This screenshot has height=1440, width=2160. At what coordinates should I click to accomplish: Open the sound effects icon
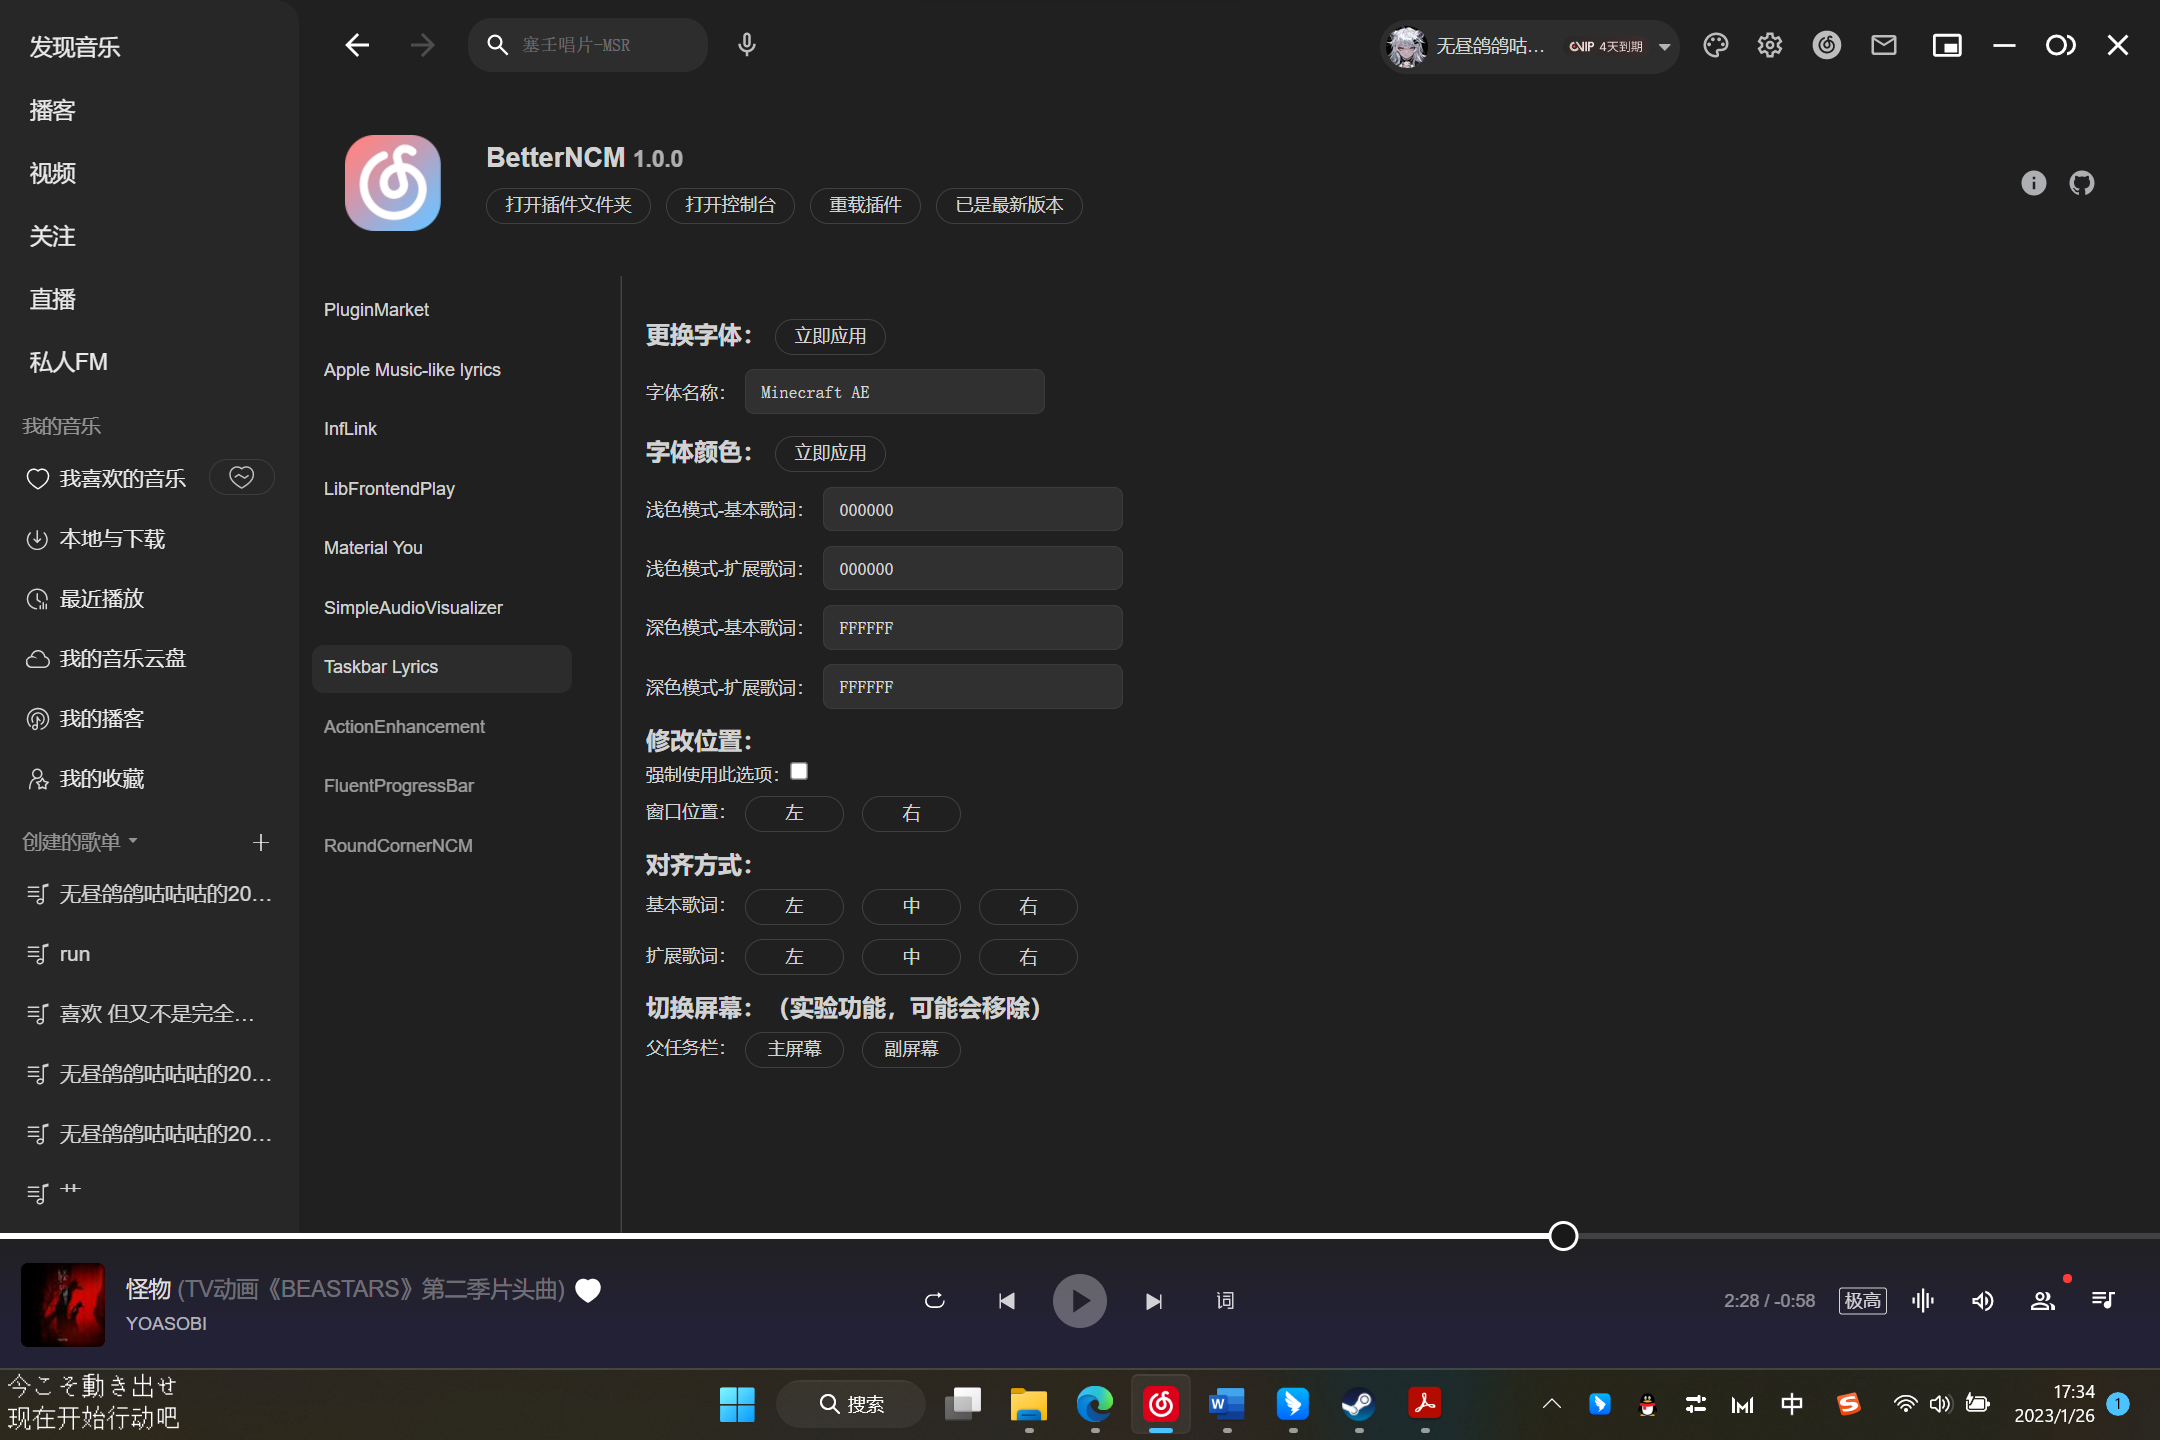click(x=1923, y=1300)
